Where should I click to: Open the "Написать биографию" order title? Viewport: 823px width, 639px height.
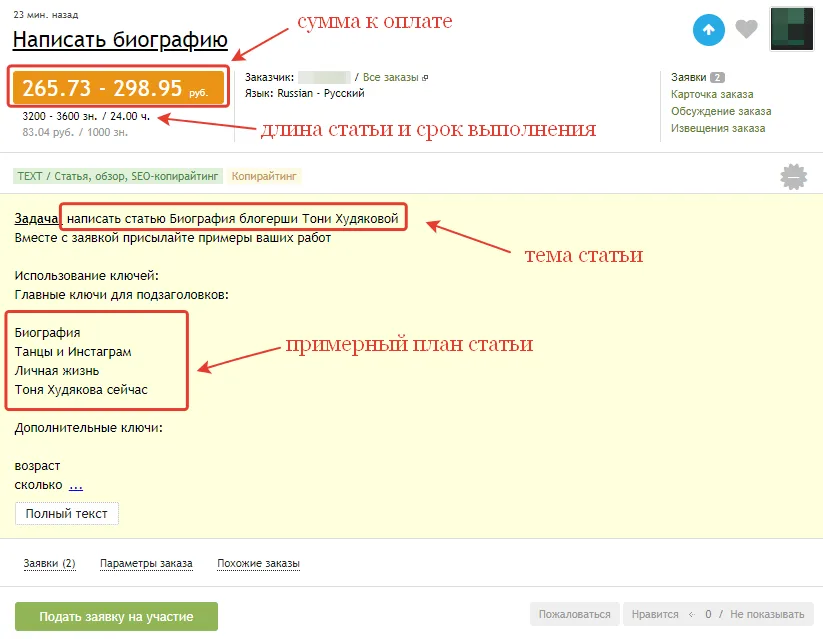[x=120, y=40]
